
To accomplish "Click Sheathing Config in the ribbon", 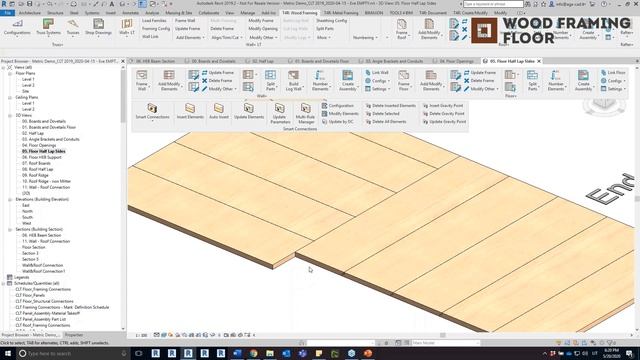I will pyautogui.click(x=331, y=21).
